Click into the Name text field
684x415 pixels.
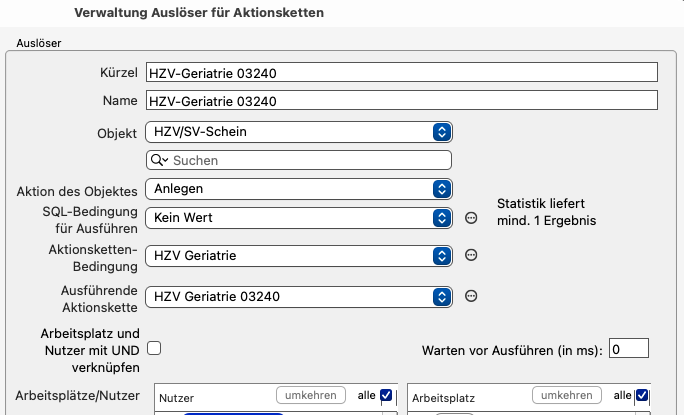(402, 101)
